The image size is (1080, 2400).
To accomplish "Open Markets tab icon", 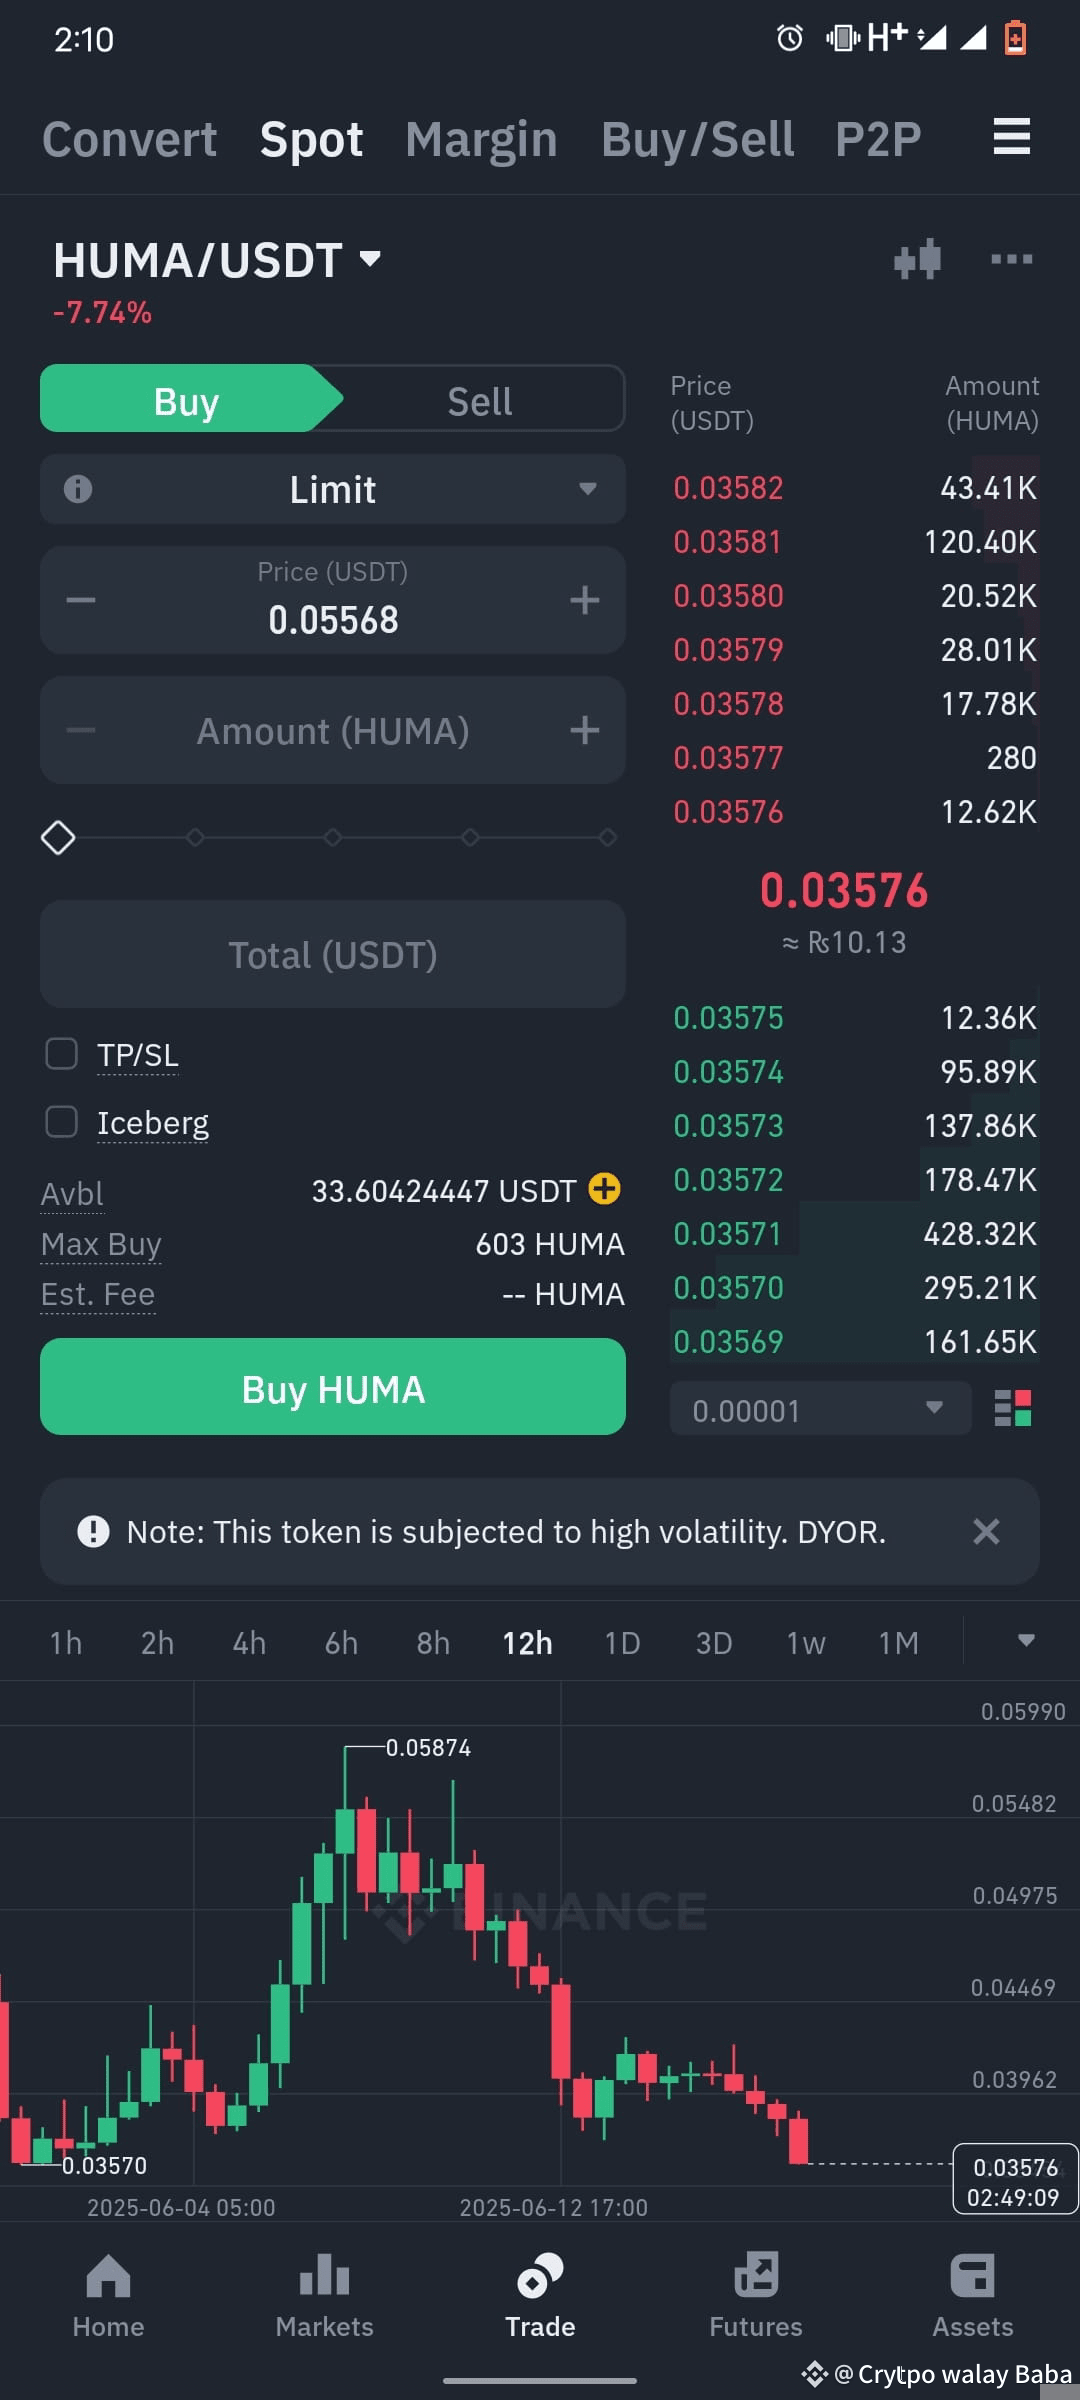I will pos(324,2276).
